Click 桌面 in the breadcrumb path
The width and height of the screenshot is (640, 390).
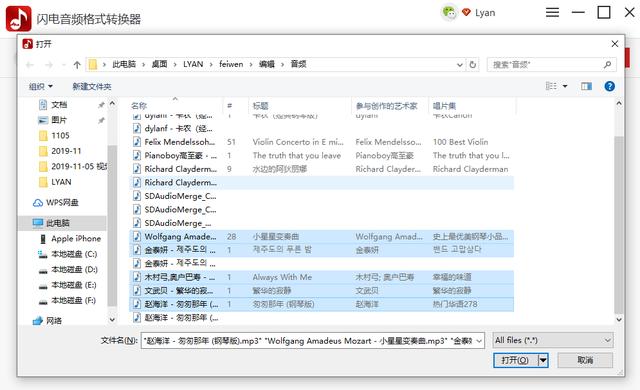coord(159,64)
